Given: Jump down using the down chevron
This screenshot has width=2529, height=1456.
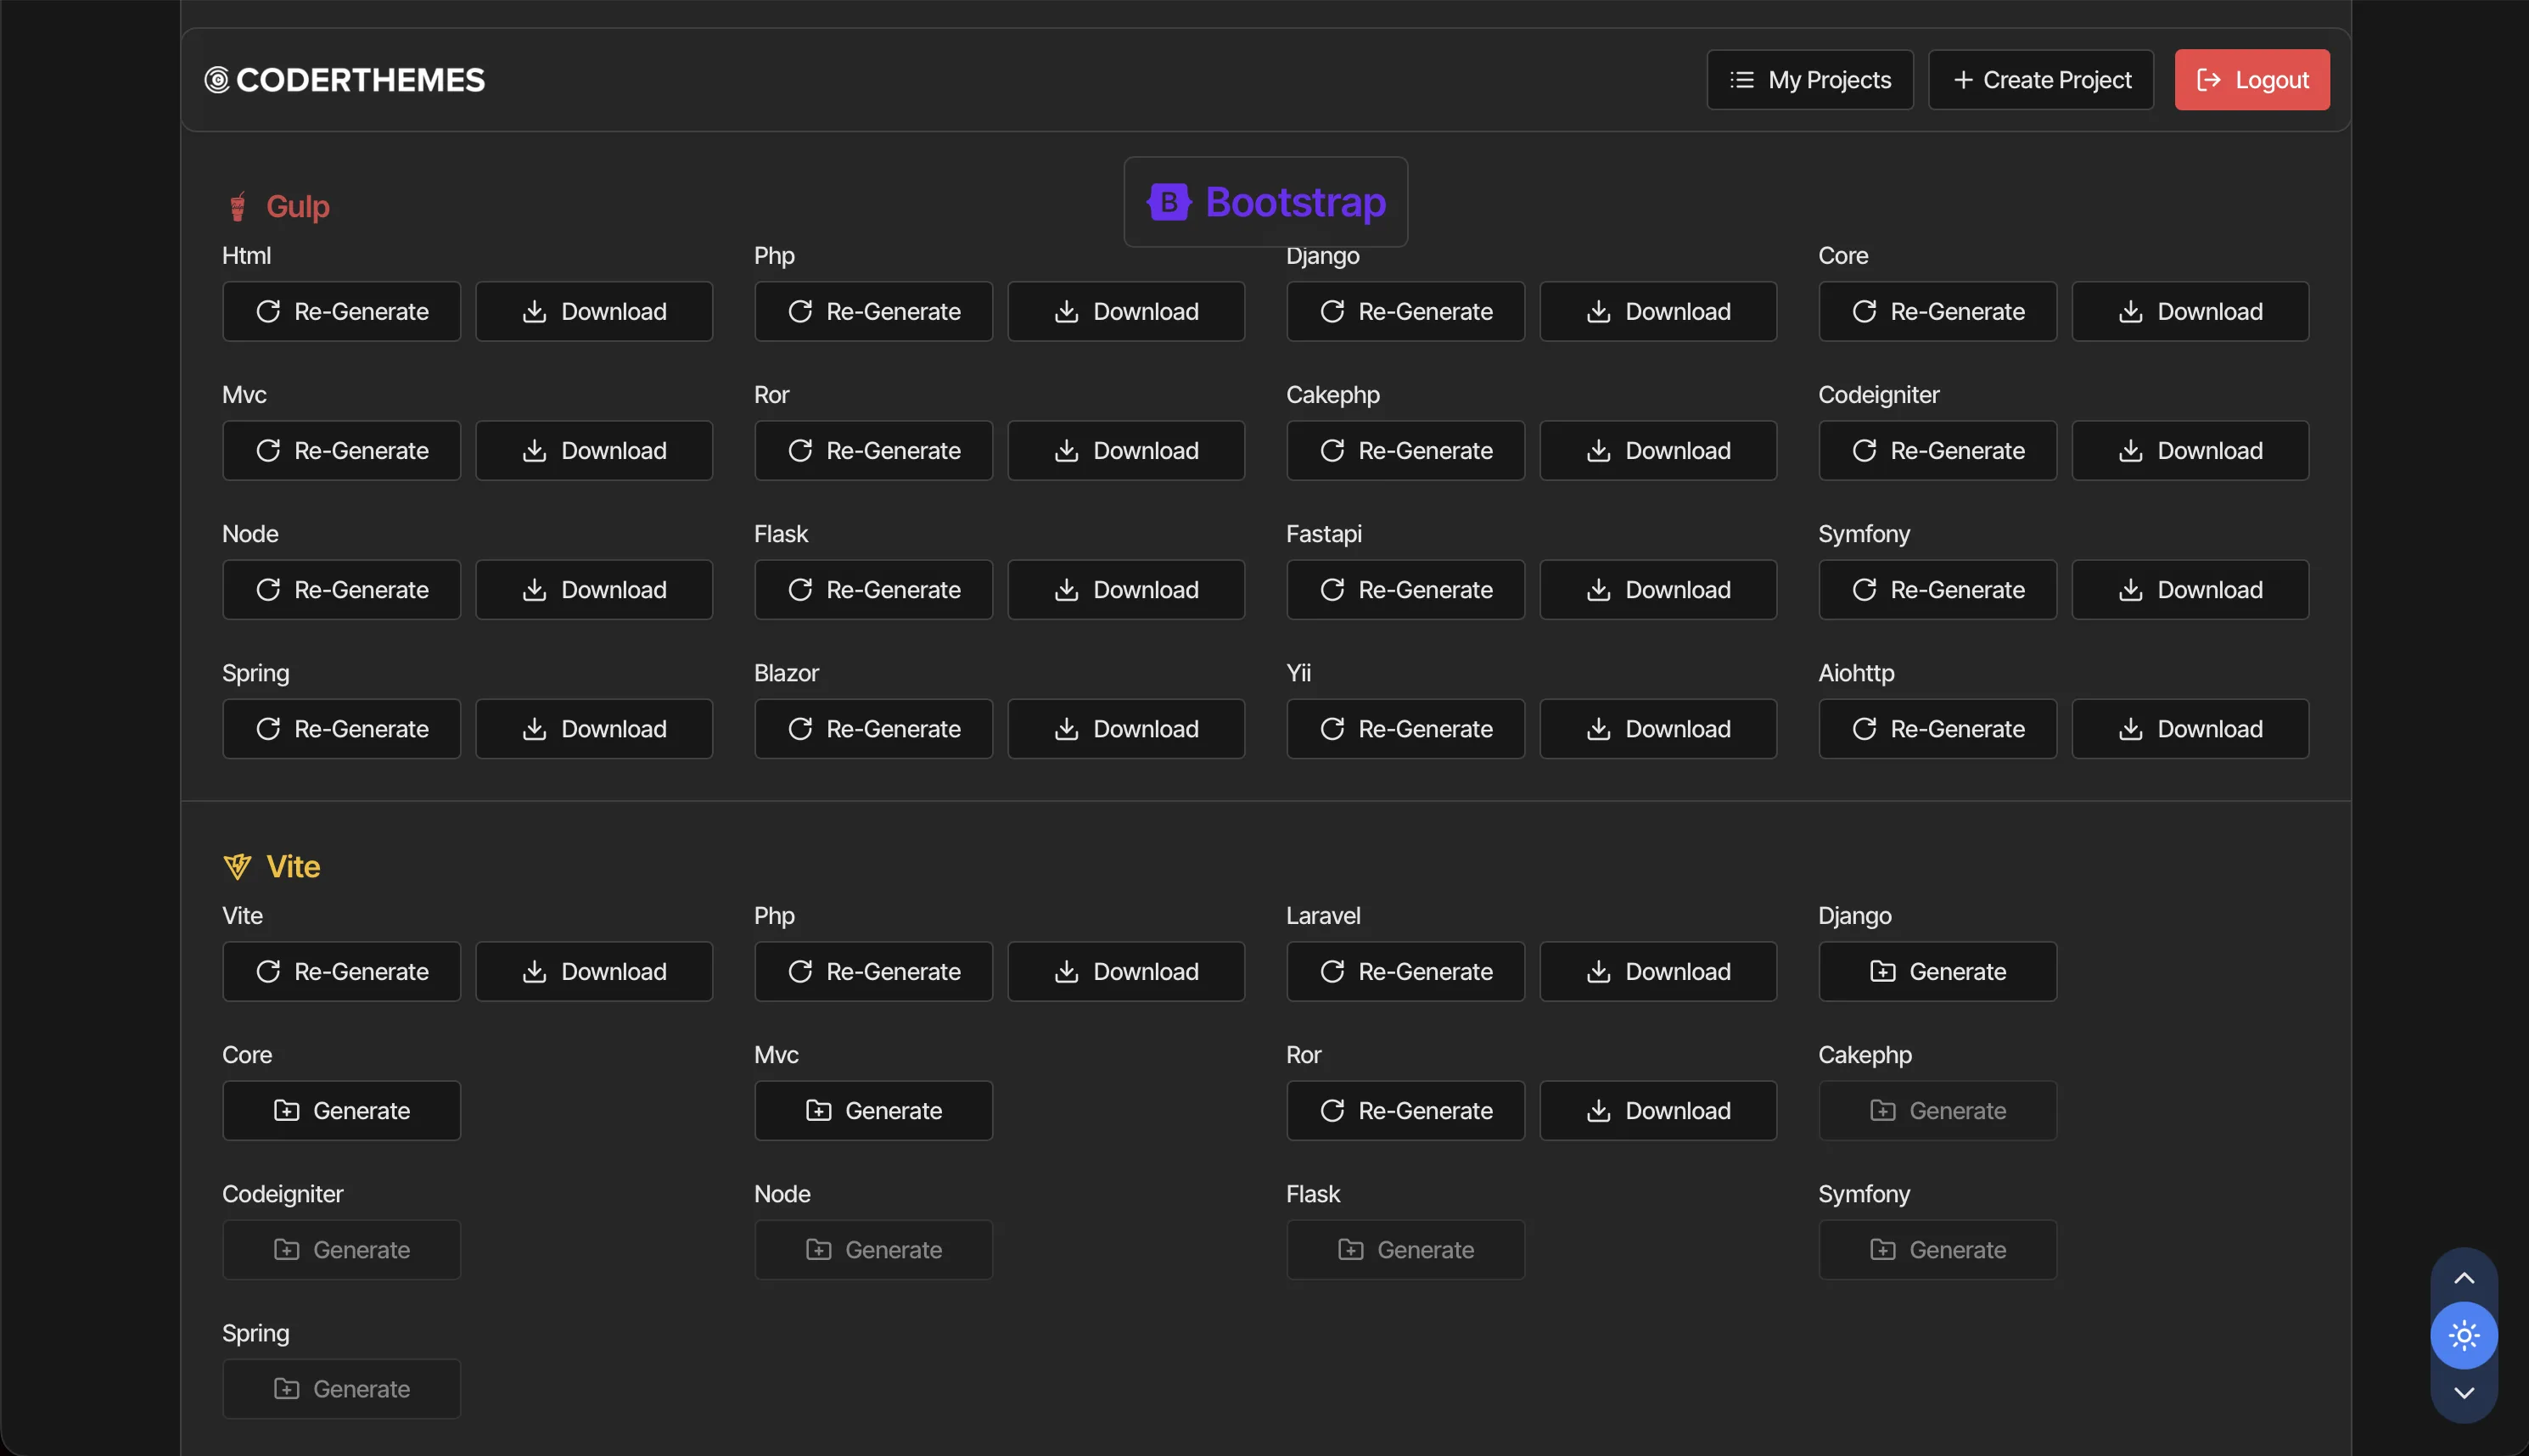Looking at the screenshot, I should (2463, 1392).
